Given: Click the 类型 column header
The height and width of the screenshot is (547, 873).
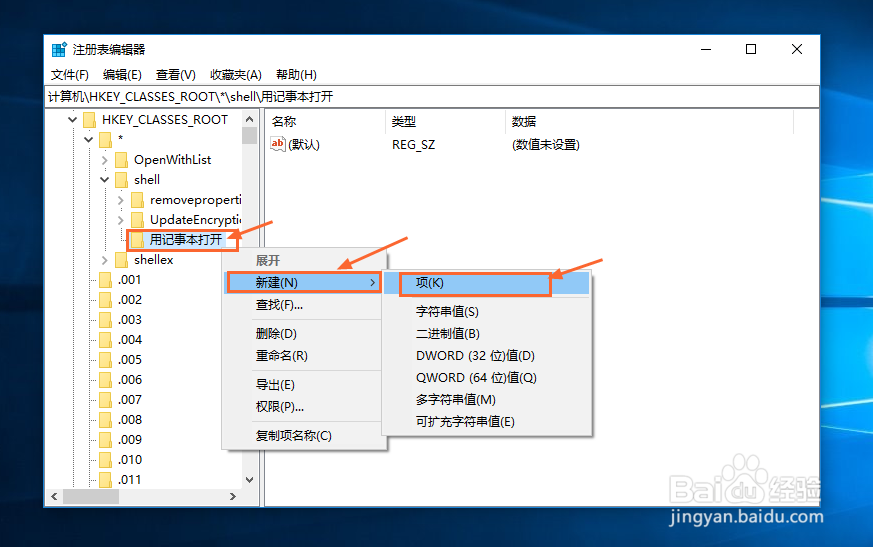Looking at the screenshot, I should pos(445,121).
